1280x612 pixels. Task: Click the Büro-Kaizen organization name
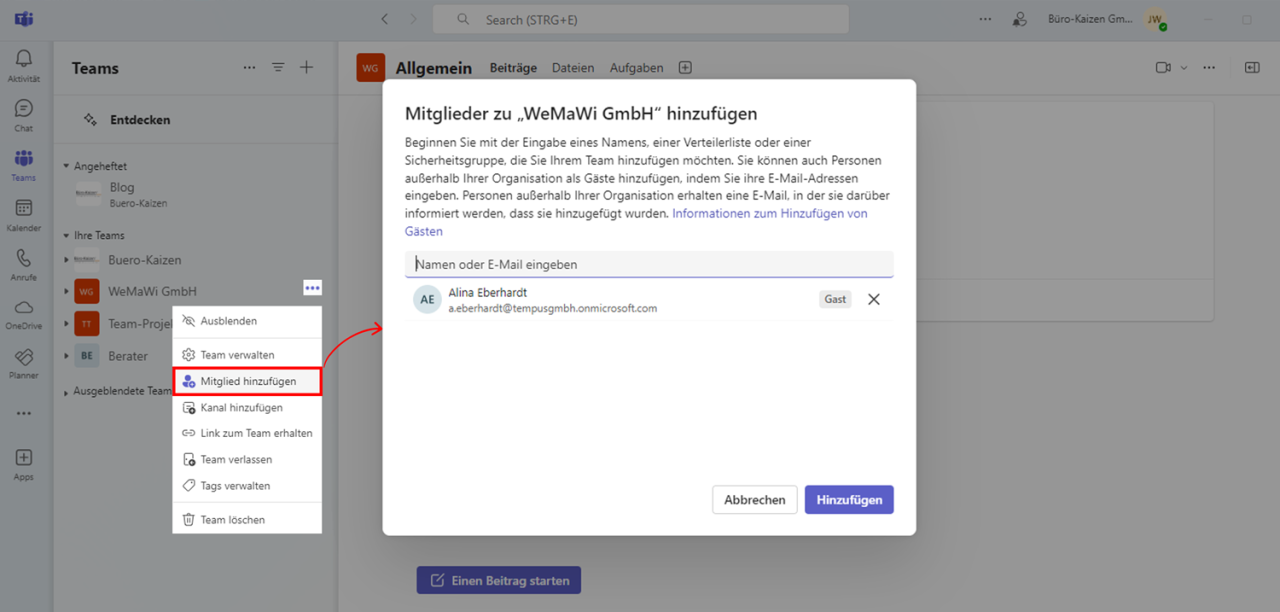[1090, 19]
